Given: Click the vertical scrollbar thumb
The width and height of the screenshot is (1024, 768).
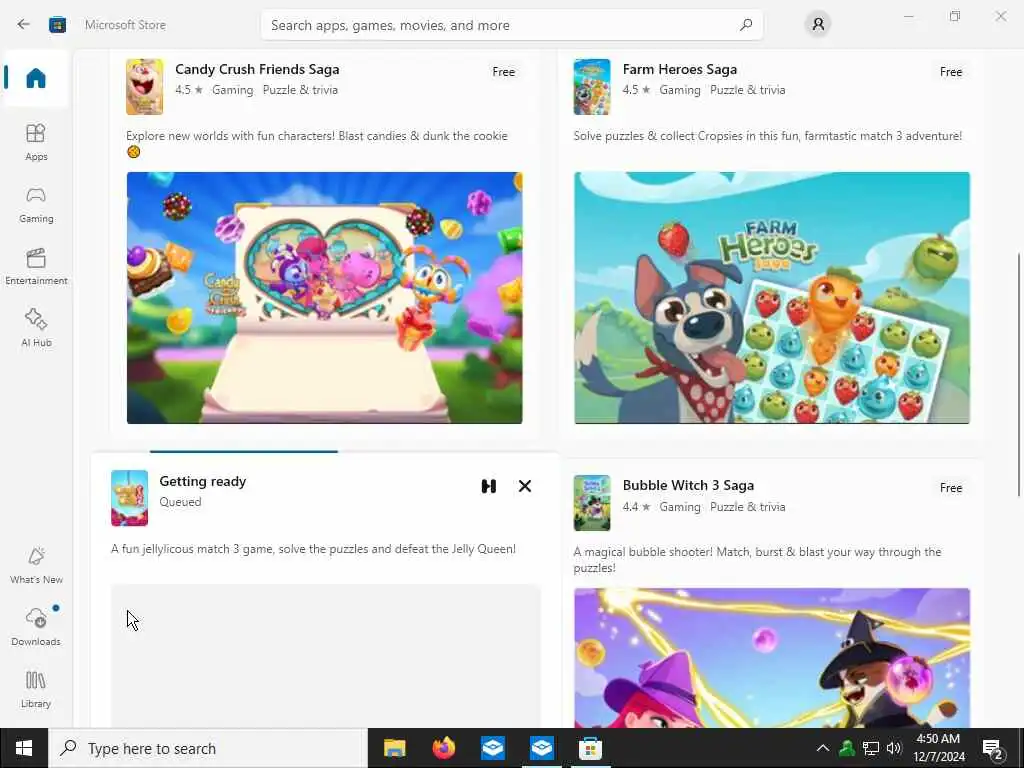Looking at the screenshot, I should (1019, 375).
